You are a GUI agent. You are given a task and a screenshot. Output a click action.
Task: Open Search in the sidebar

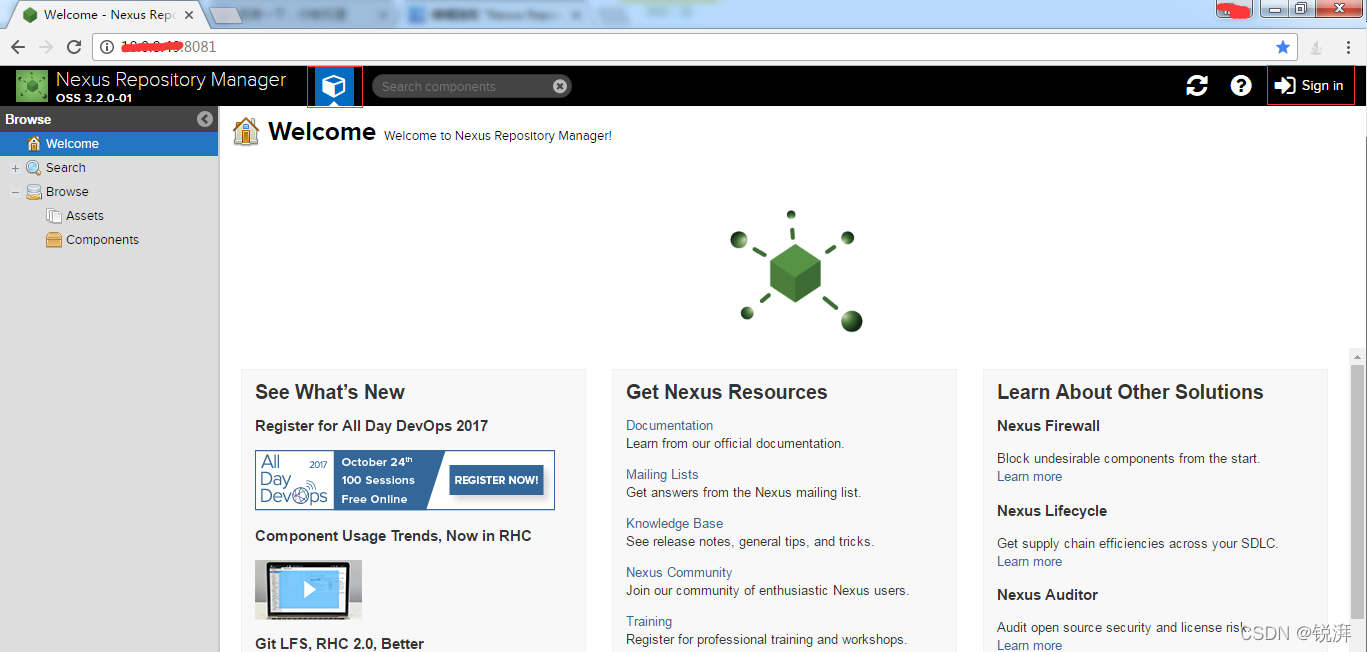pyautogui.click(x=66, y=168)
